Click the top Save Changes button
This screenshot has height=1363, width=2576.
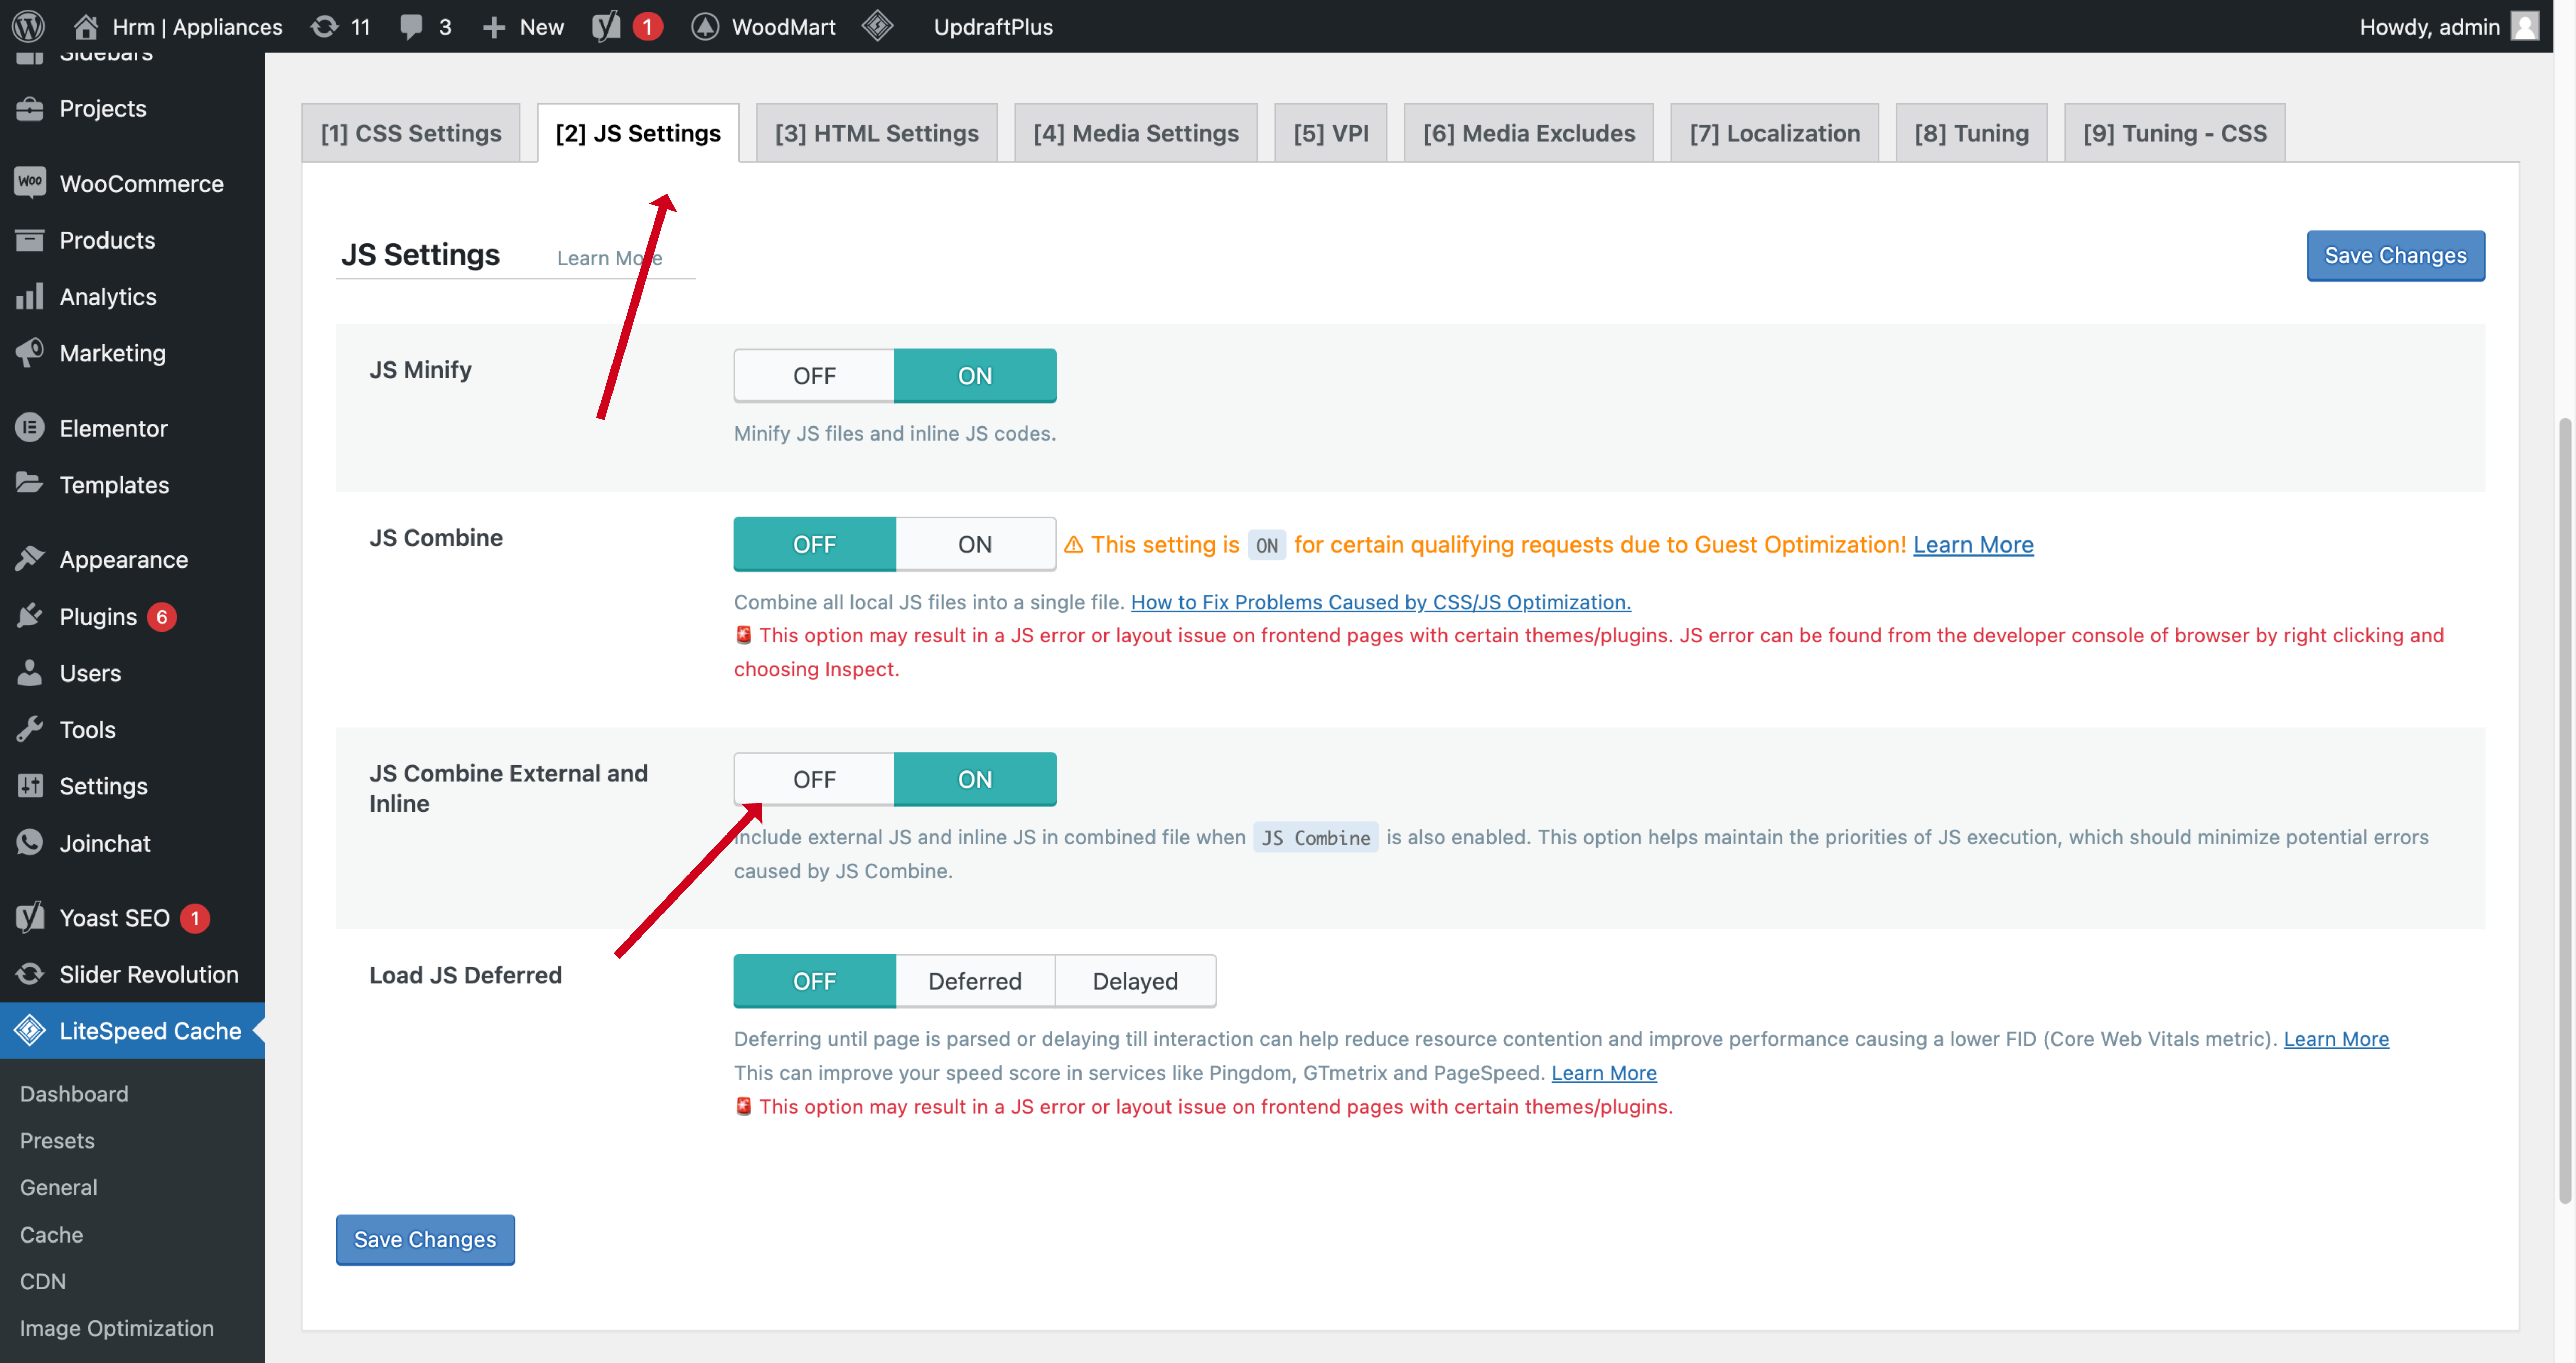pos(2396,256)
